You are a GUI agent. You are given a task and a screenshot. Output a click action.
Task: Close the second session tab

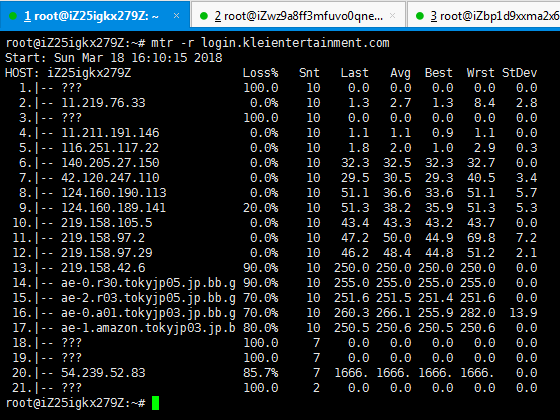click(392, 15)
